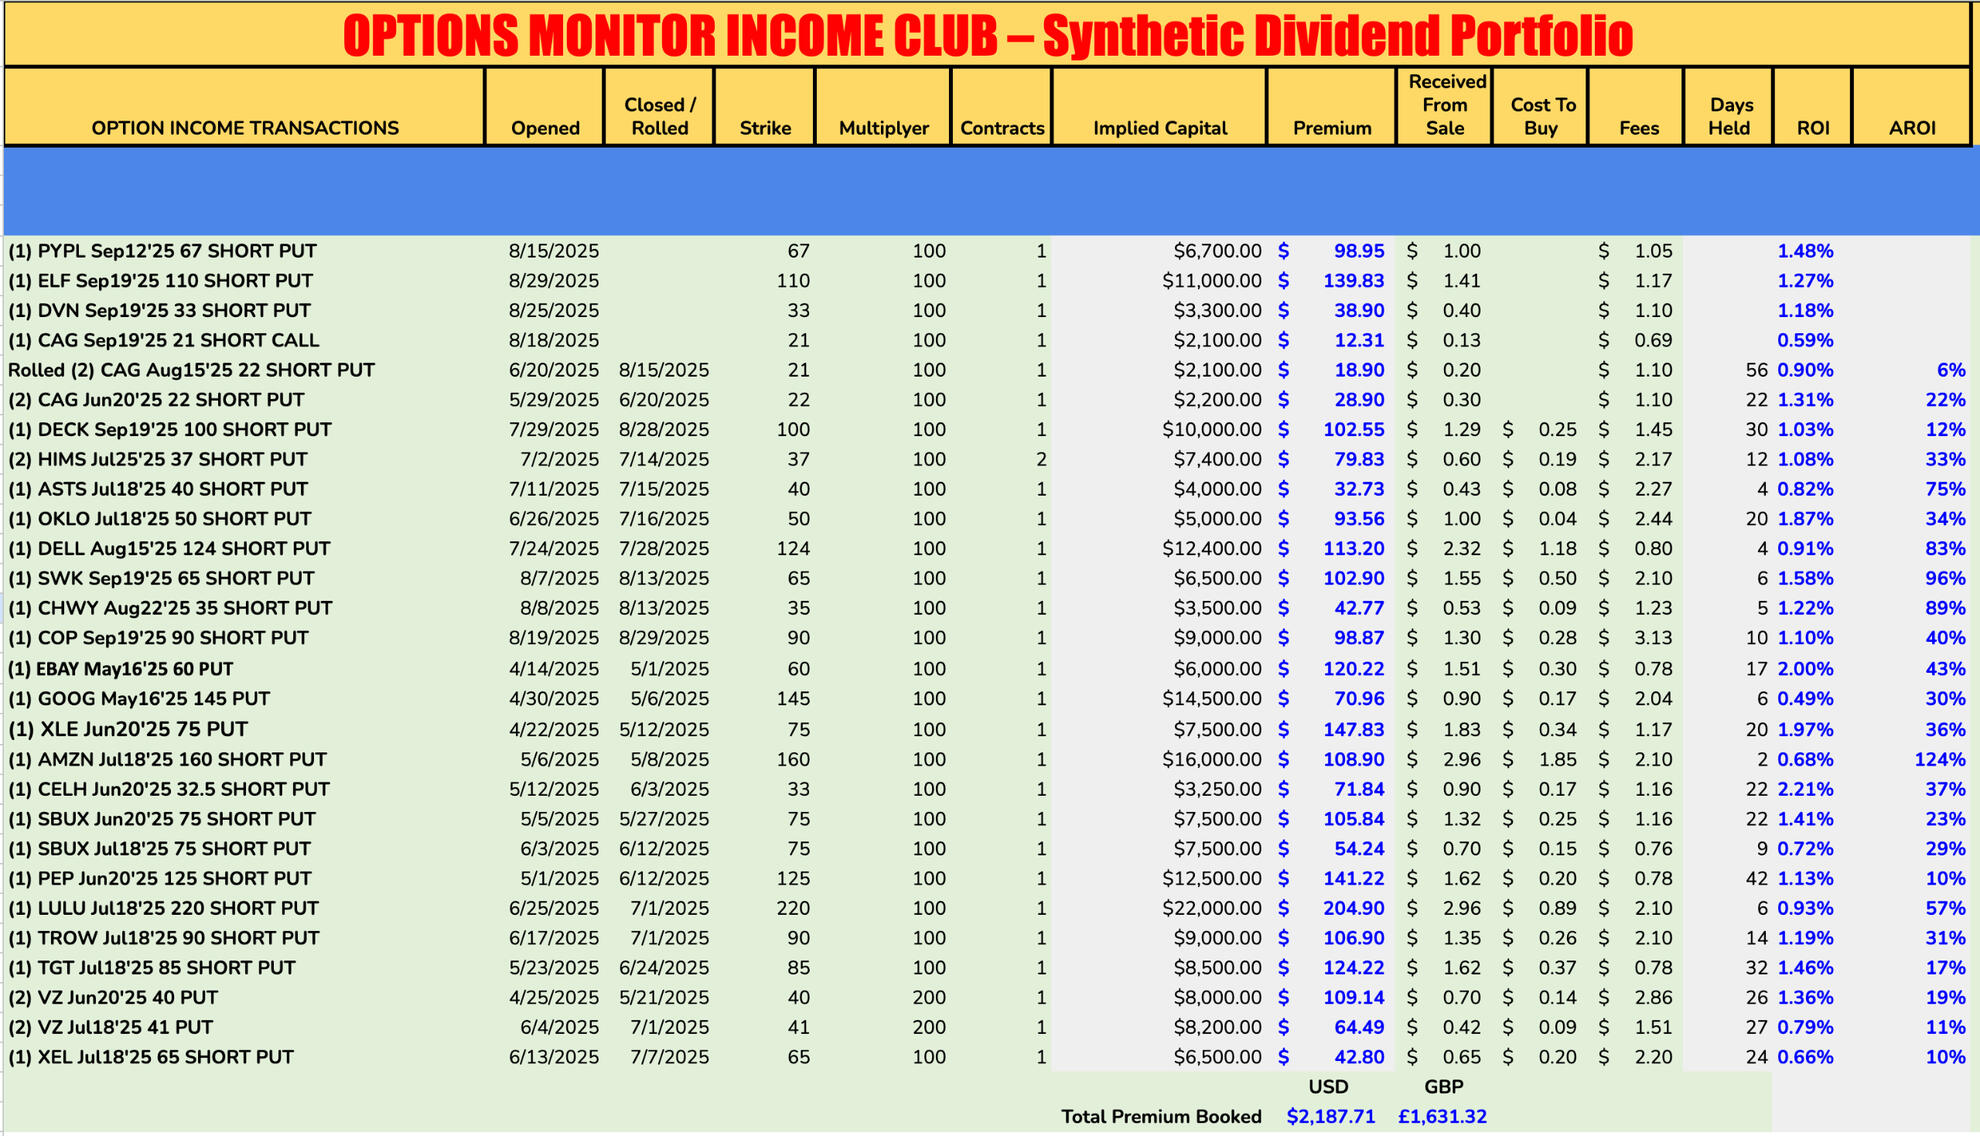Click the AROI column header

(1912, 127)
